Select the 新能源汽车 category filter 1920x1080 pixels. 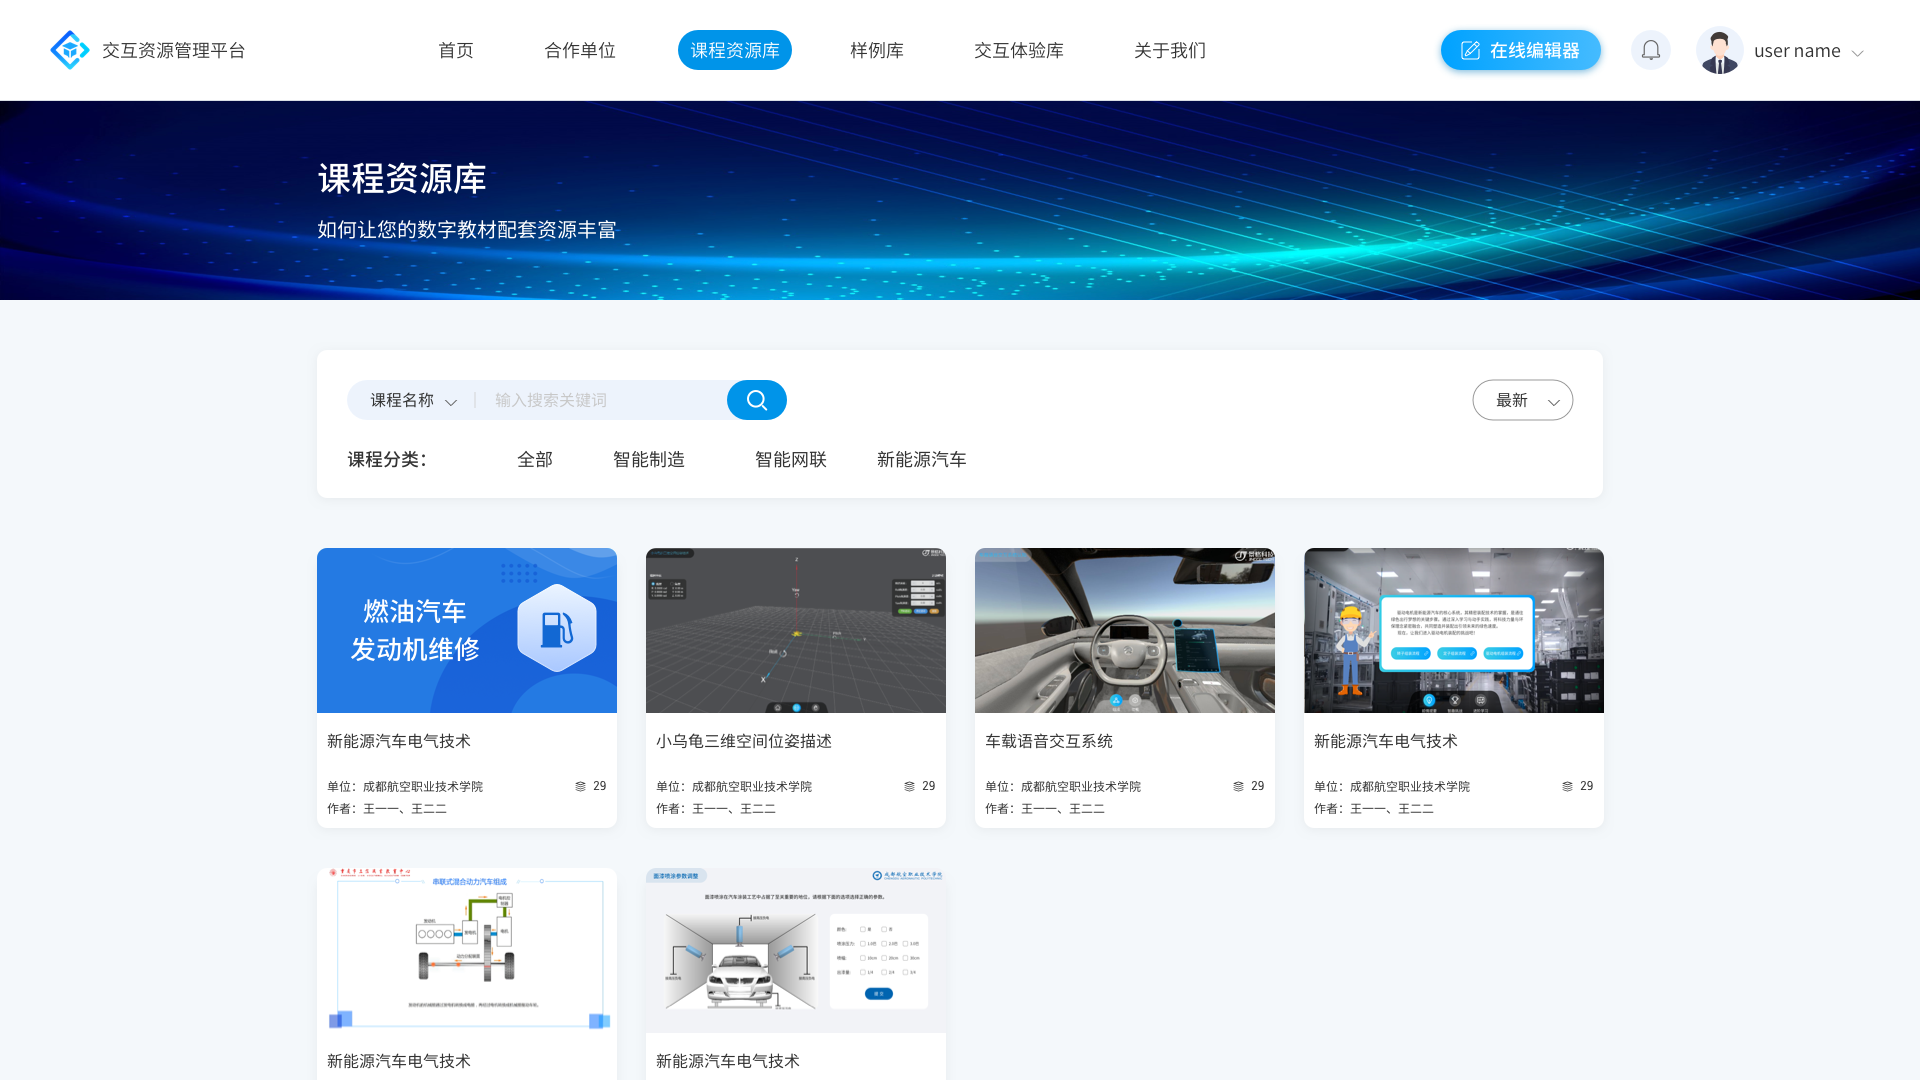pyautogui.click(x=921, y=460)
